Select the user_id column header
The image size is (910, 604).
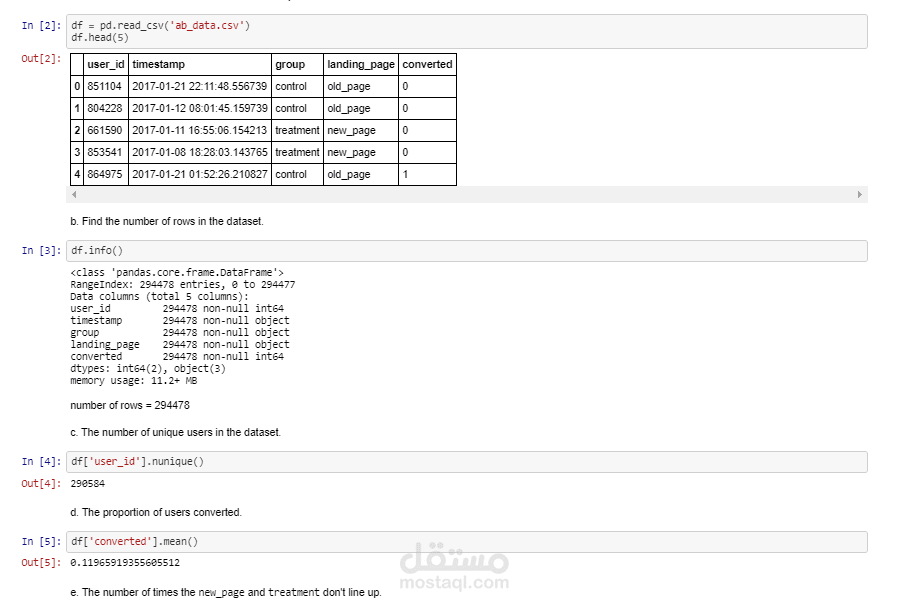(106, 64)
